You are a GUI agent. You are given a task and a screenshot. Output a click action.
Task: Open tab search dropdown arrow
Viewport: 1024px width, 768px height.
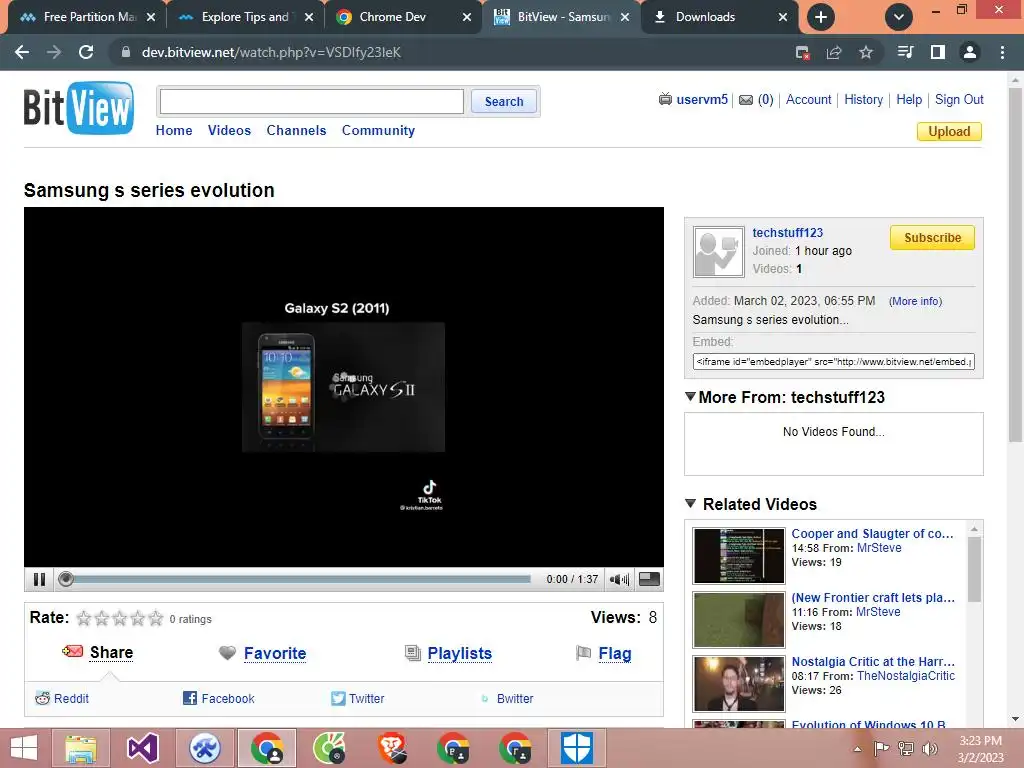tap(899, 17)
